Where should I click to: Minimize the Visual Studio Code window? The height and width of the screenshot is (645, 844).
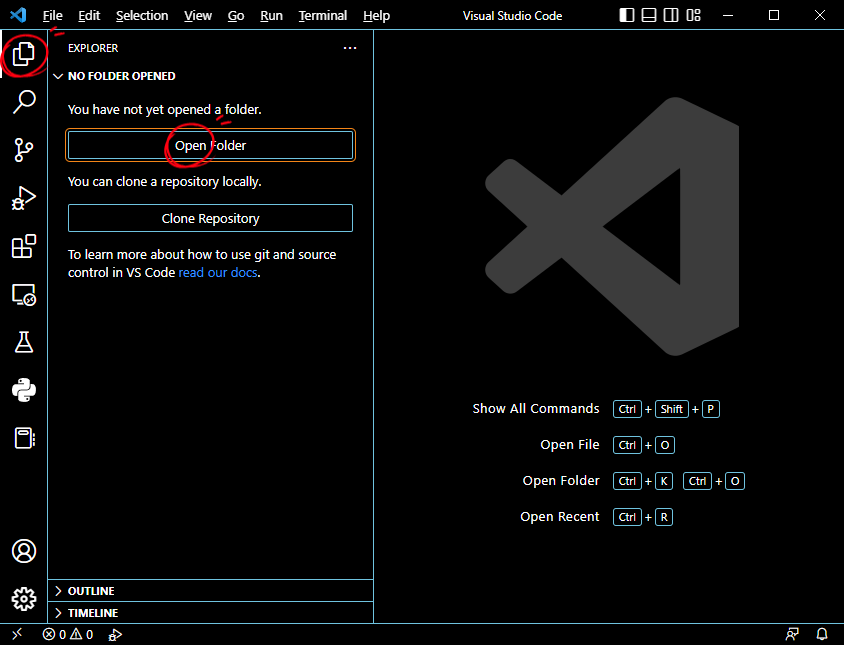tap(728, 15)
